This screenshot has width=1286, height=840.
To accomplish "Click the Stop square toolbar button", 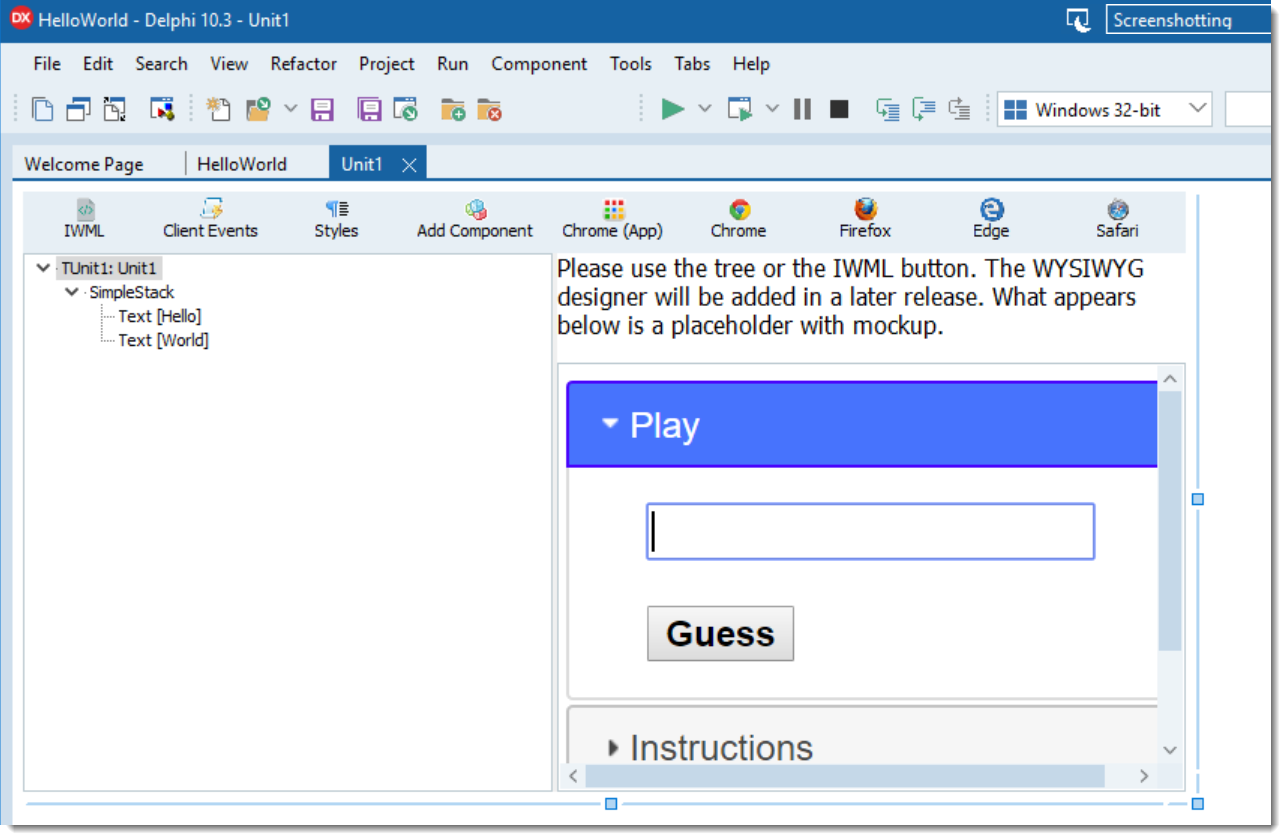I will [x=839, y=109].
